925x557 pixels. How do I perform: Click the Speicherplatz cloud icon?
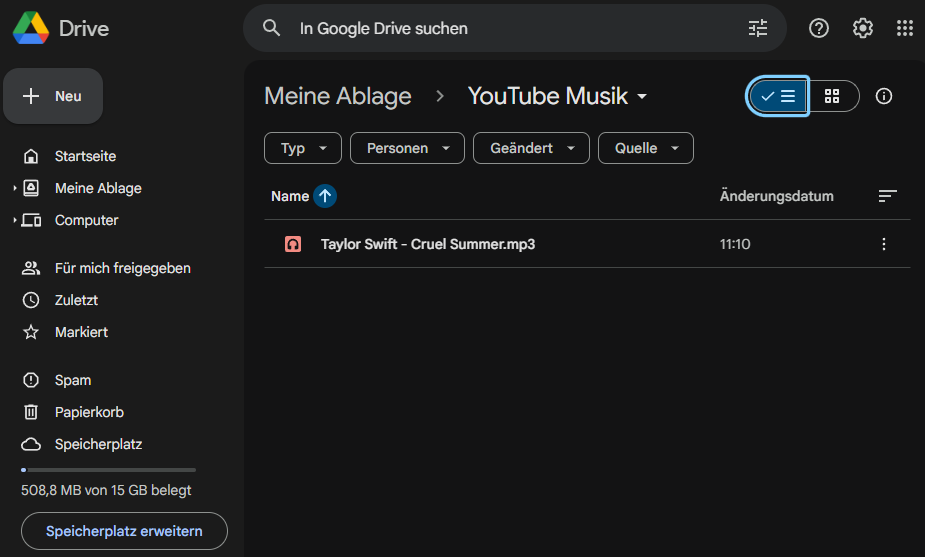click(x=31, y=444)
